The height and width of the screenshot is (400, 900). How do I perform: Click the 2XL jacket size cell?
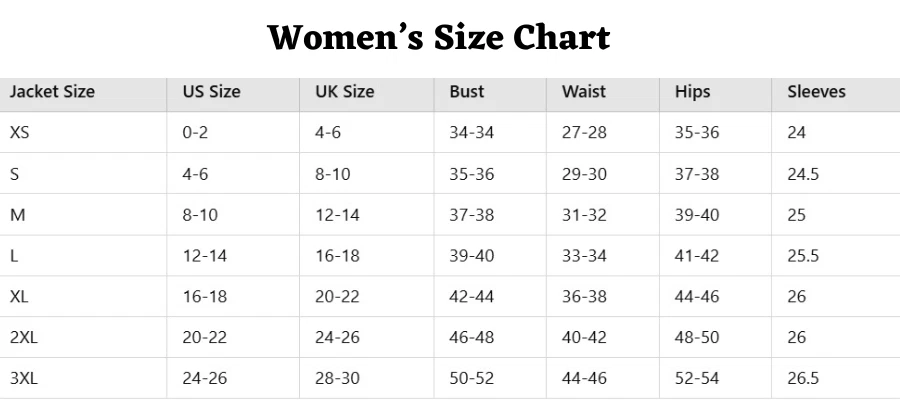point(24,338)
